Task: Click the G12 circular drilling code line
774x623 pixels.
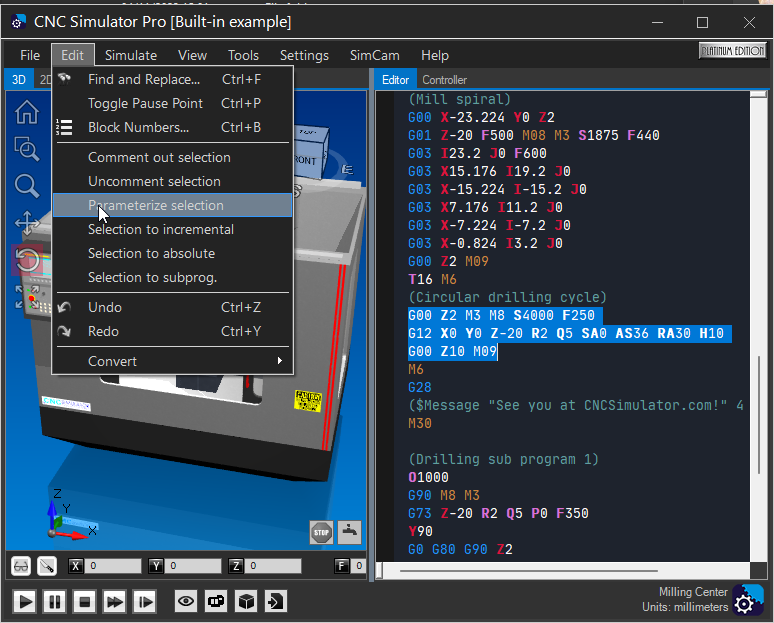Action: point(566,333)
